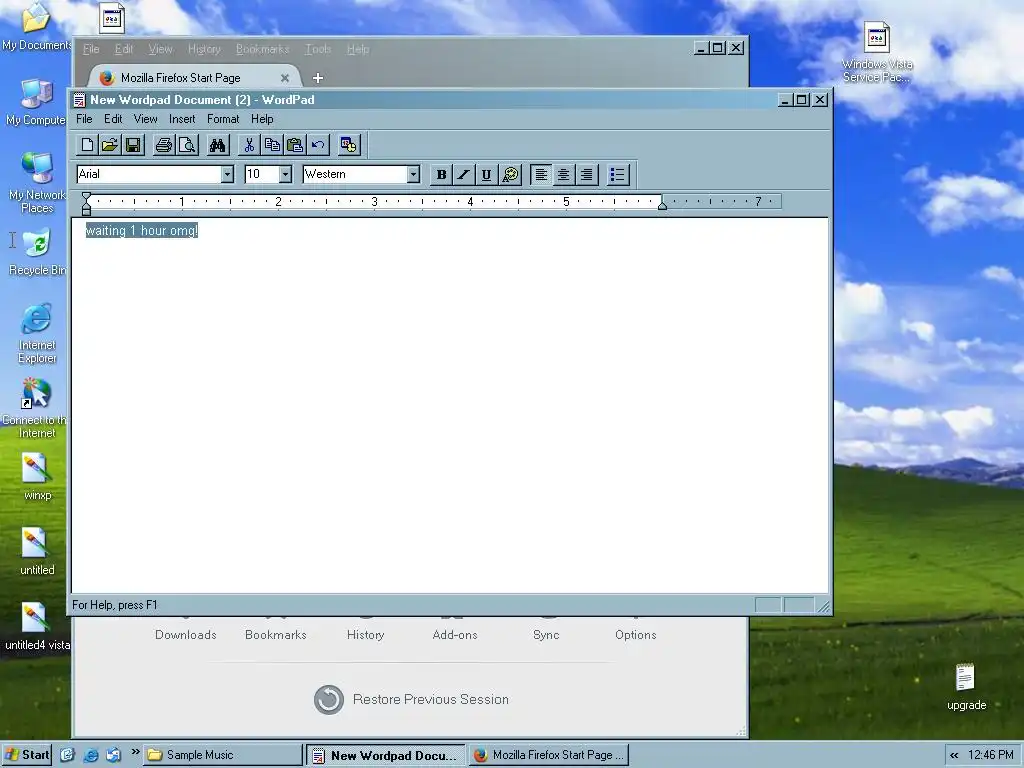
Task: Select the My Network Places desktop icon
Action: (37, 183)
